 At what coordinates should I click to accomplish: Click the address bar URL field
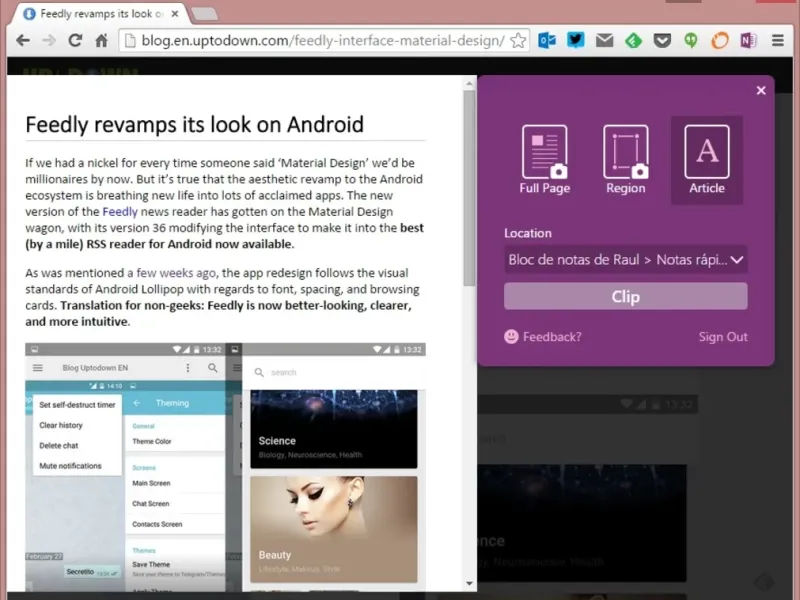[323, 40]
